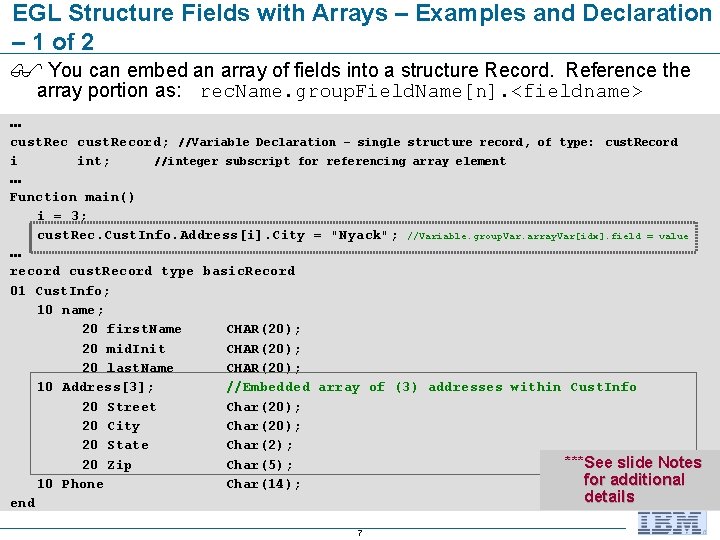
Task: Click the '10 name;' line
Action: [70, 310]
